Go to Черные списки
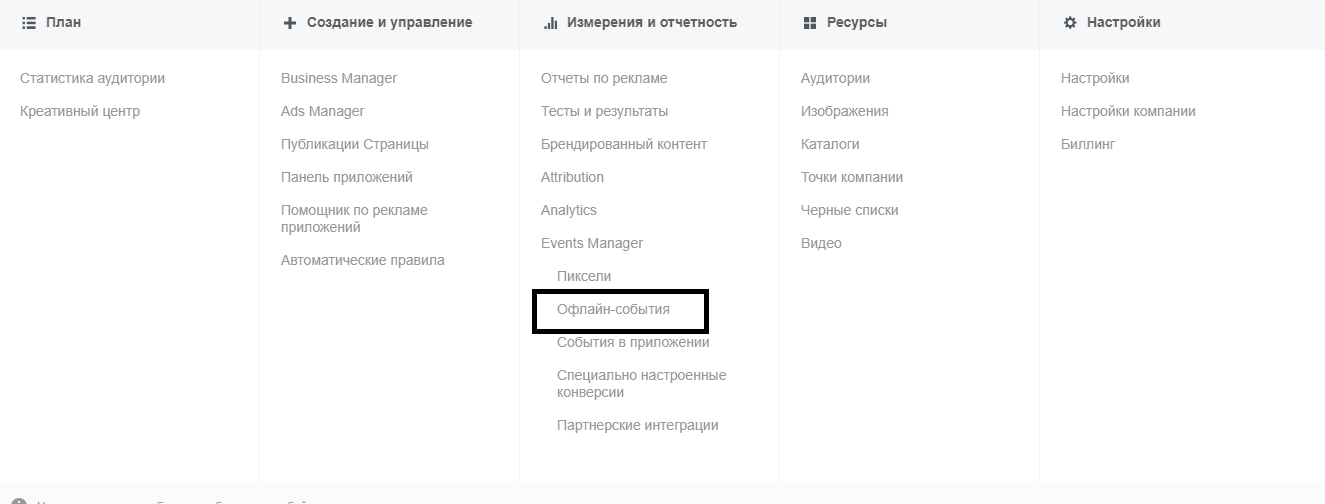Image resolution: width=1325 pixels, height=504 pixels. click(x=850, y=210)
